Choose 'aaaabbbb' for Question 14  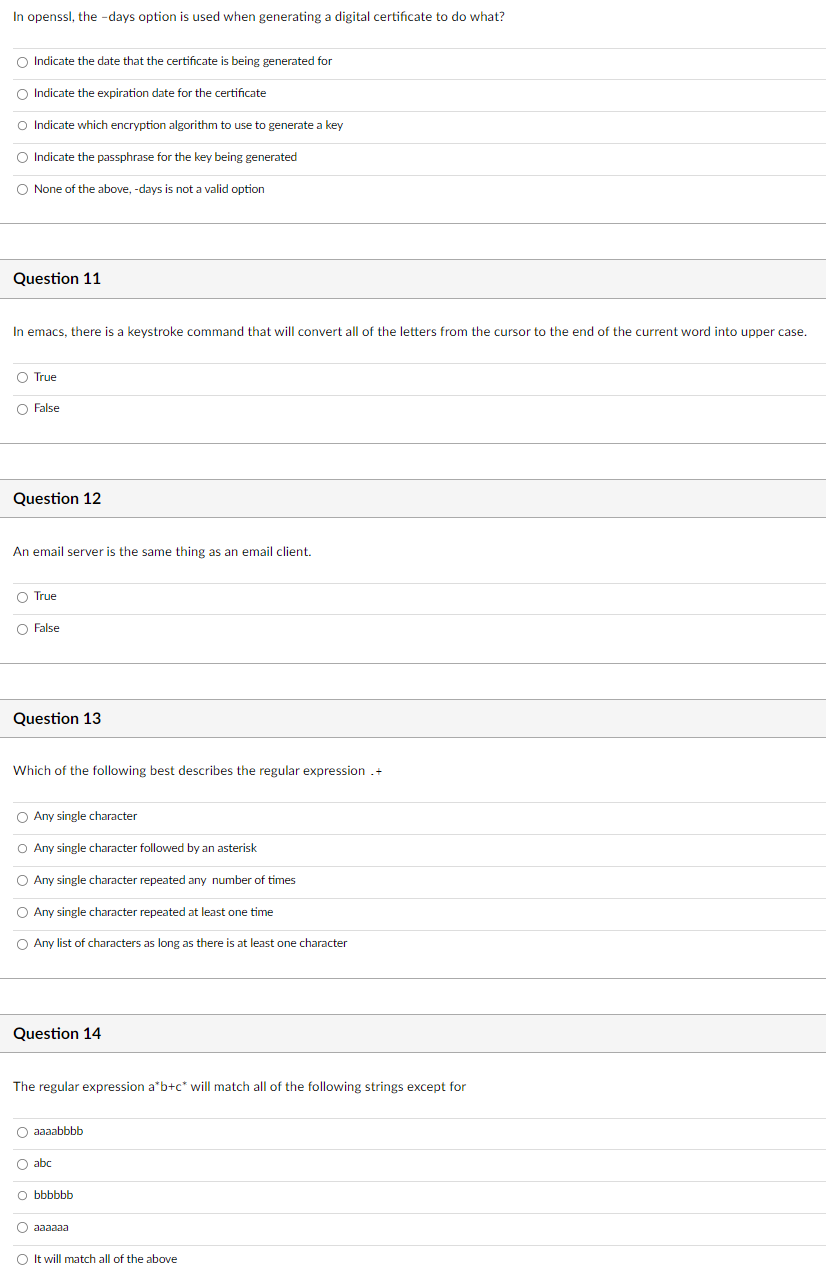point(22,1132)
